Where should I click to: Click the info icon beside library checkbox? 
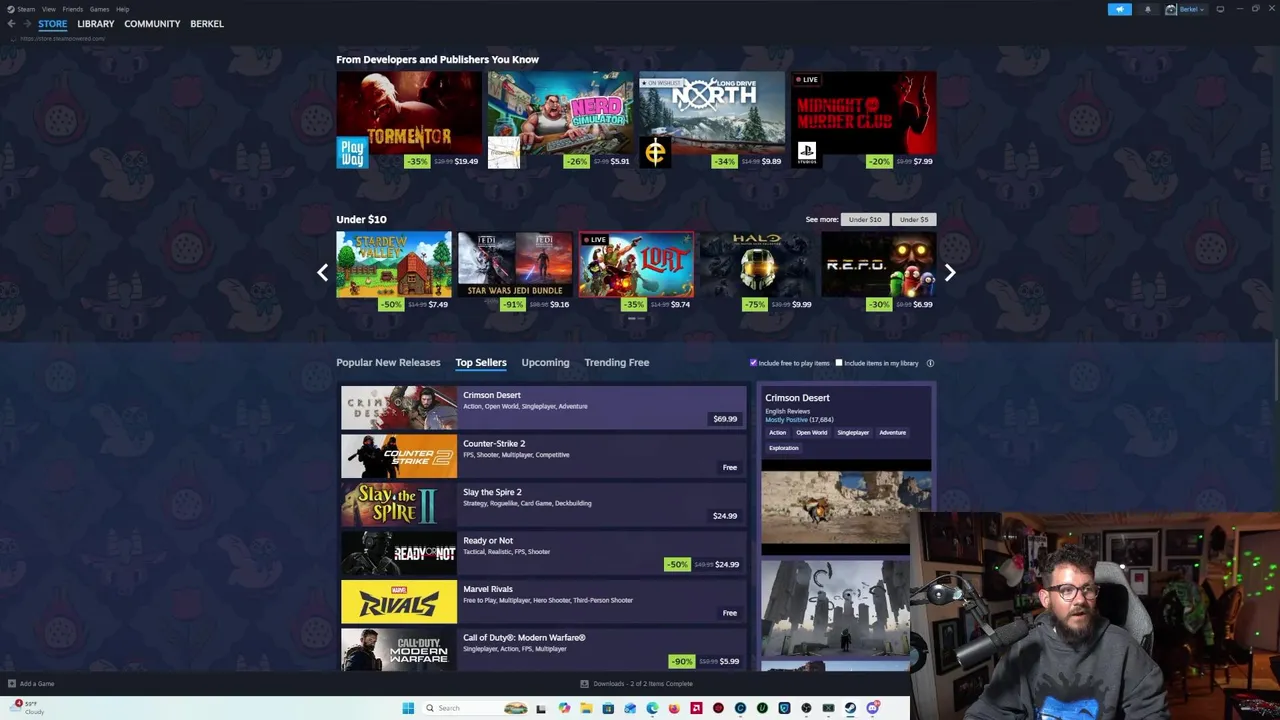930,363
